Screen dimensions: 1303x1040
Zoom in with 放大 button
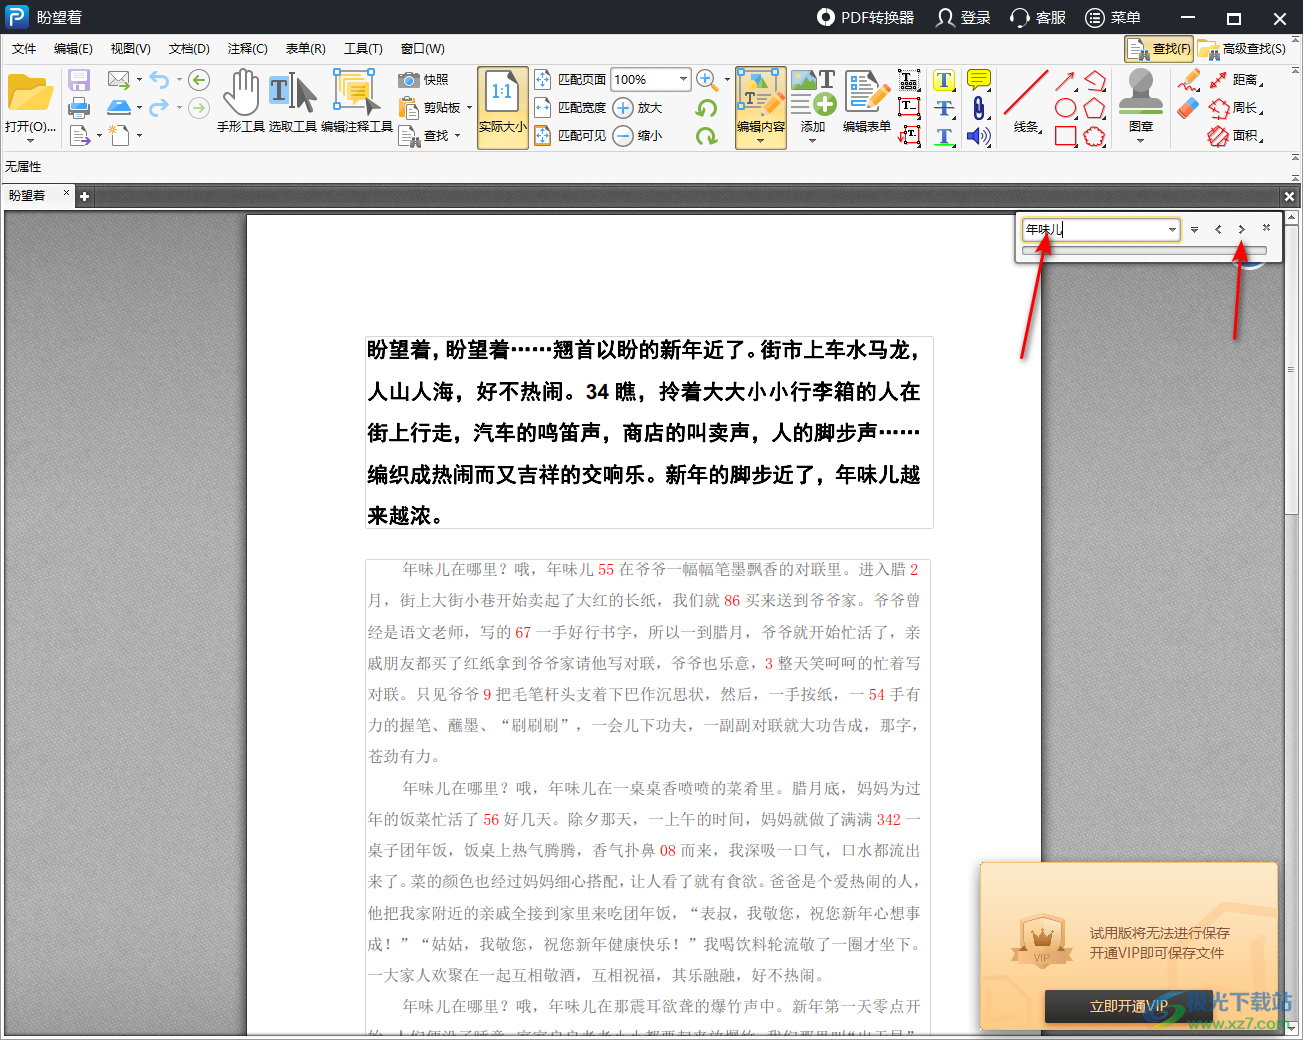pos(638,107)
